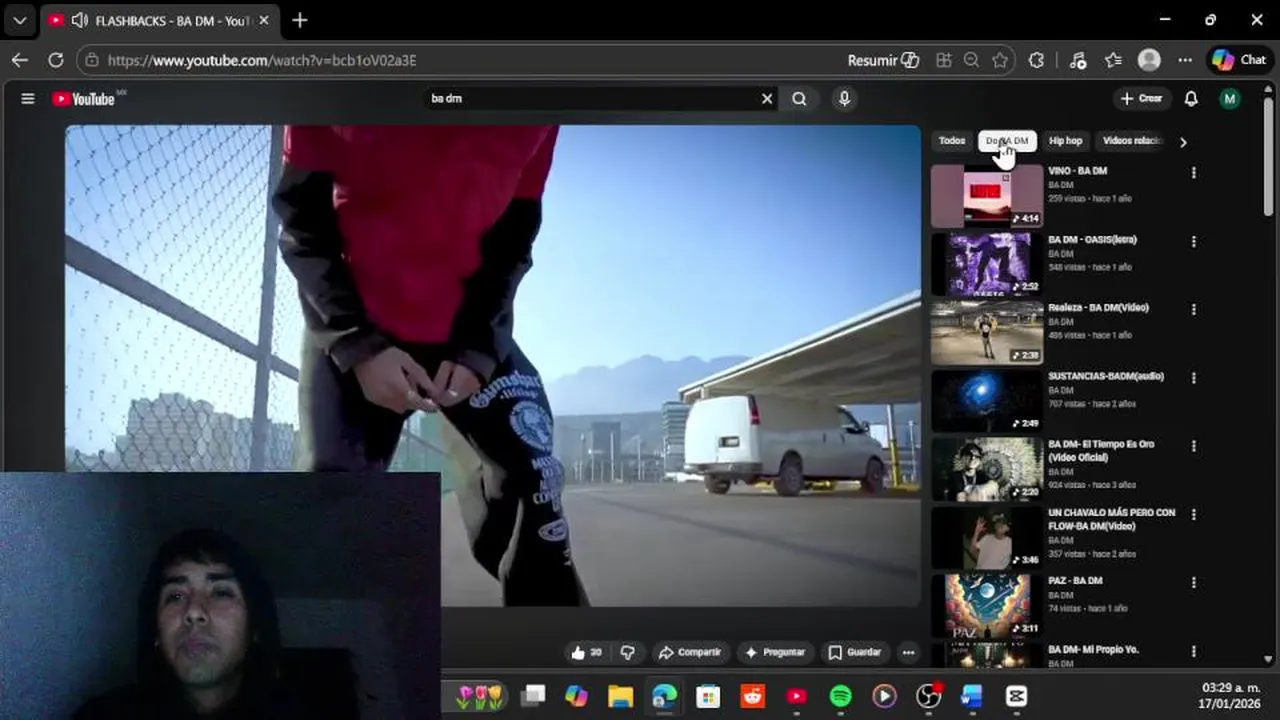Image resolution: width=1280 pixels, height=720 pixels.
Task: Open File Explorer from taskbar
Action: (621, 696)
